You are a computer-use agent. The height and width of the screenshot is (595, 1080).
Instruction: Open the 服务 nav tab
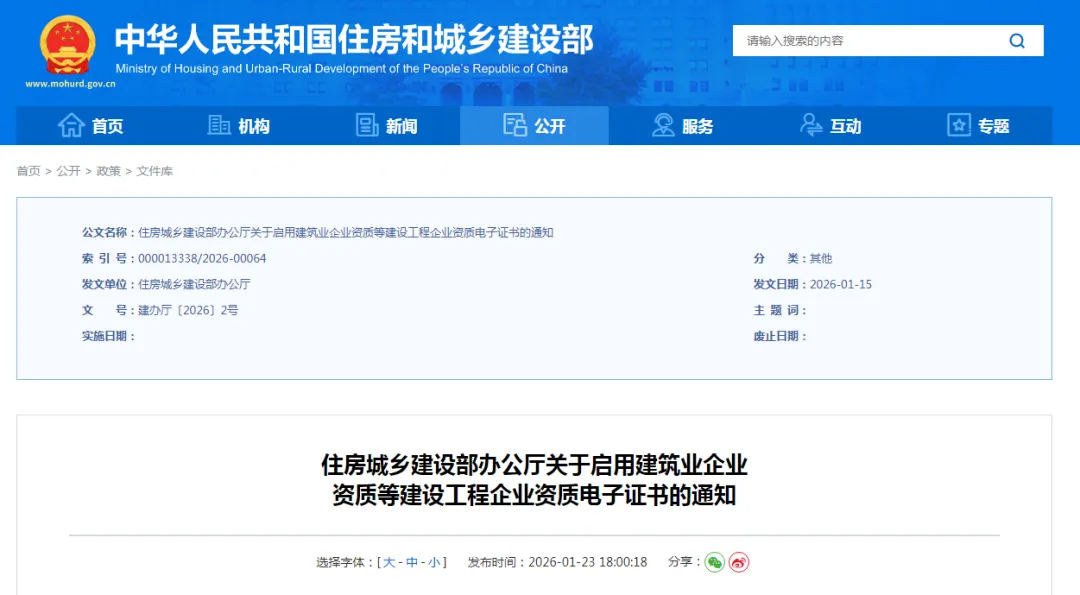coord(683,126)
